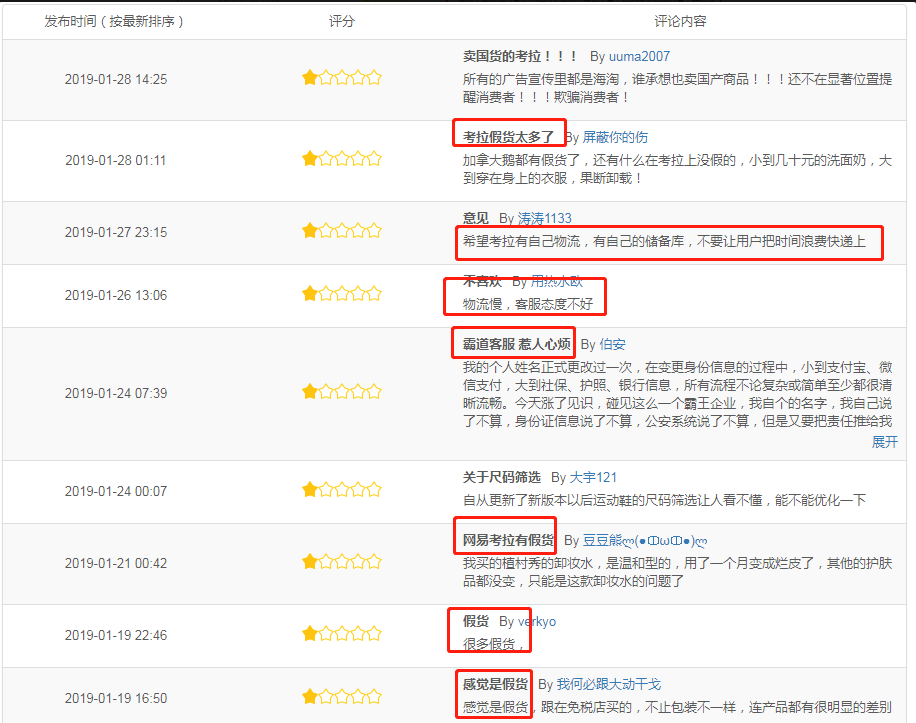Click timestamp 2019-01-26 13:06
This screenshot has width=916, height=723.
tap(116, 296)
